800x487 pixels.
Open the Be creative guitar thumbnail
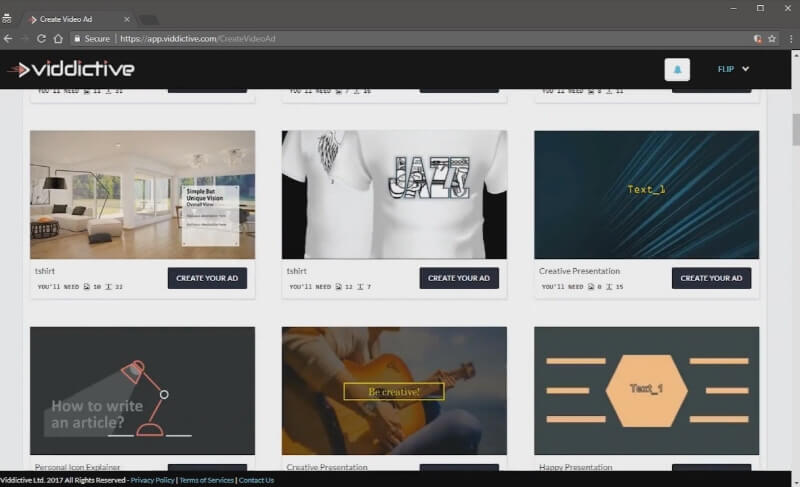394,391
